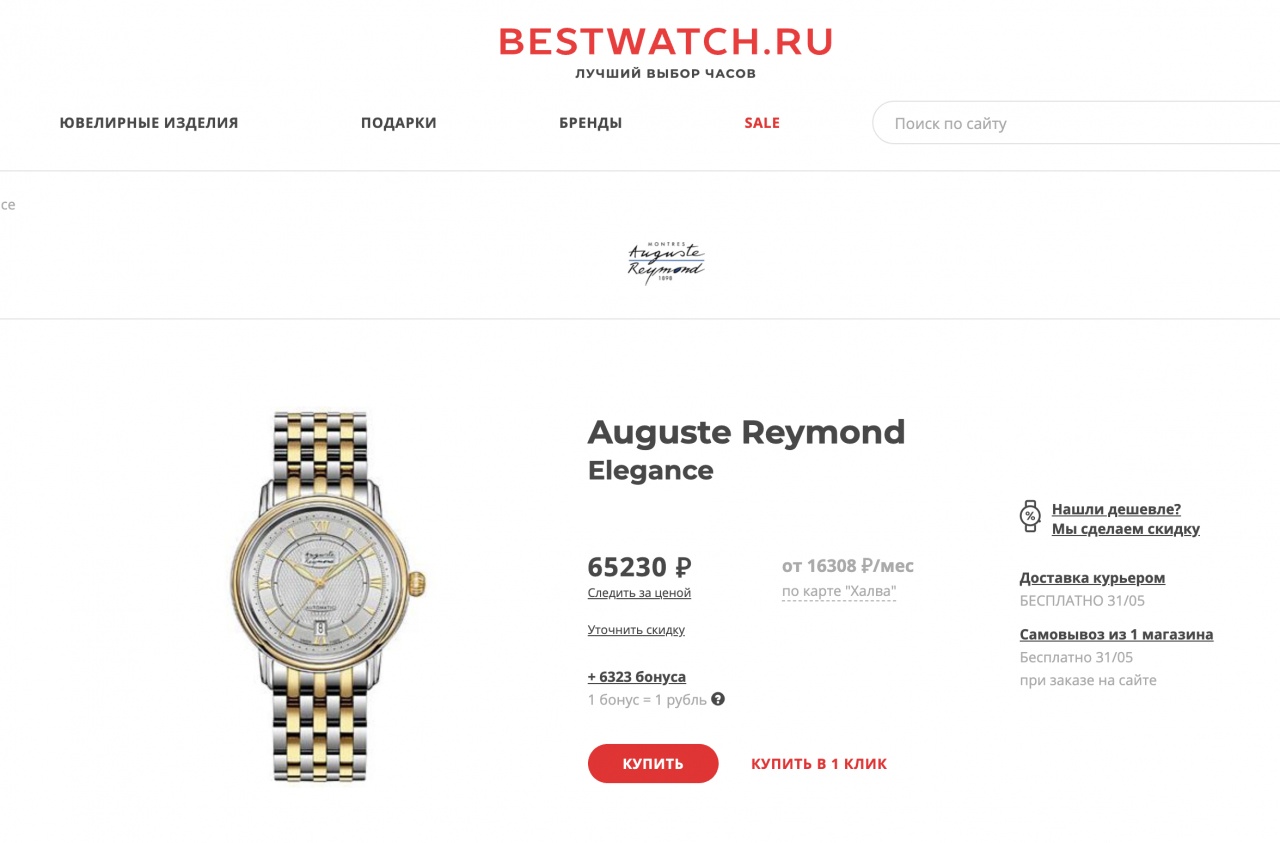Image resolution: width=1280 pixels, height=843 pixels.
Task: Click the BESTWATCH.RU site logo
Action: click(665, 42)
